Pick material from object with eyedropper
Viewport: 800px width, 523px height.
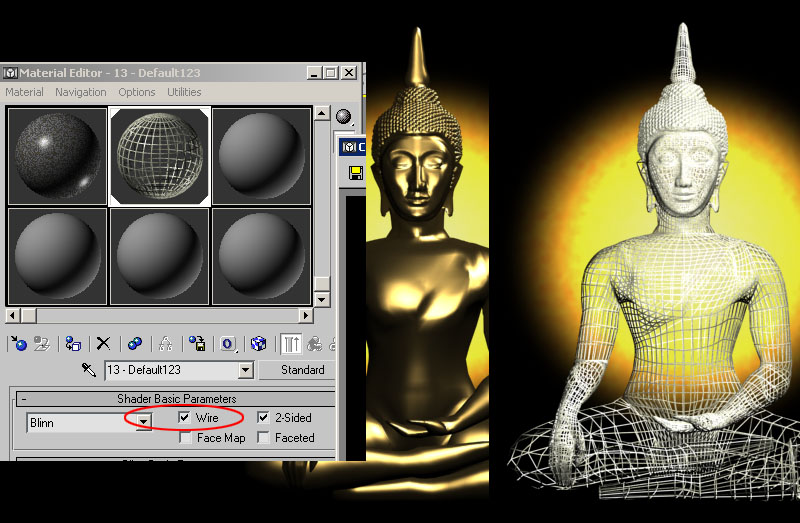(89, 369)
